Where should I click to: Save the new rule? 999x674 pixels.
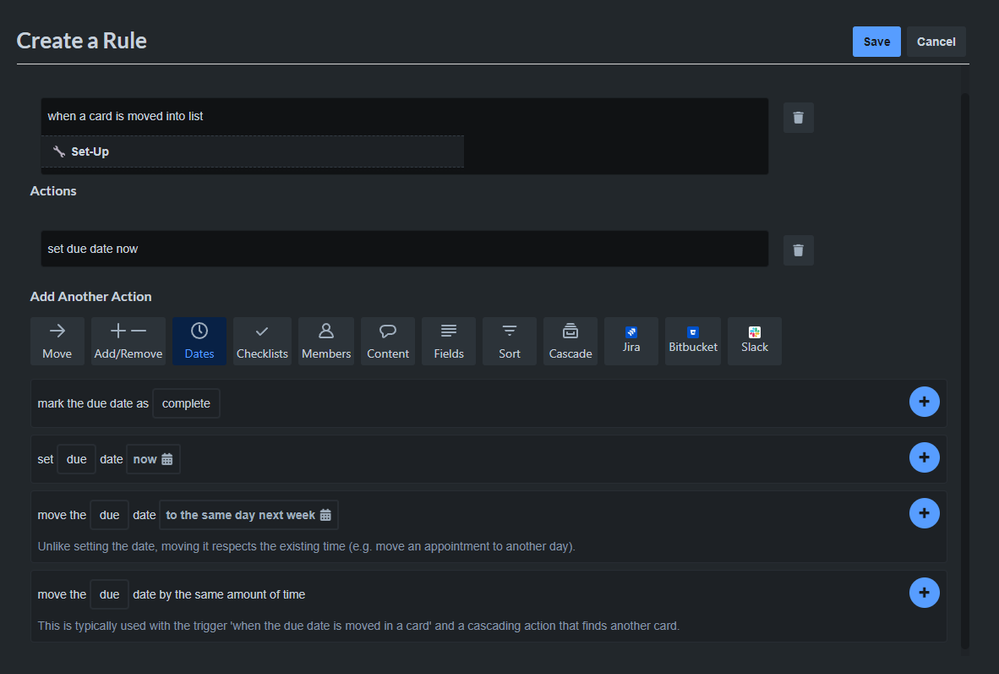point(876,41)
